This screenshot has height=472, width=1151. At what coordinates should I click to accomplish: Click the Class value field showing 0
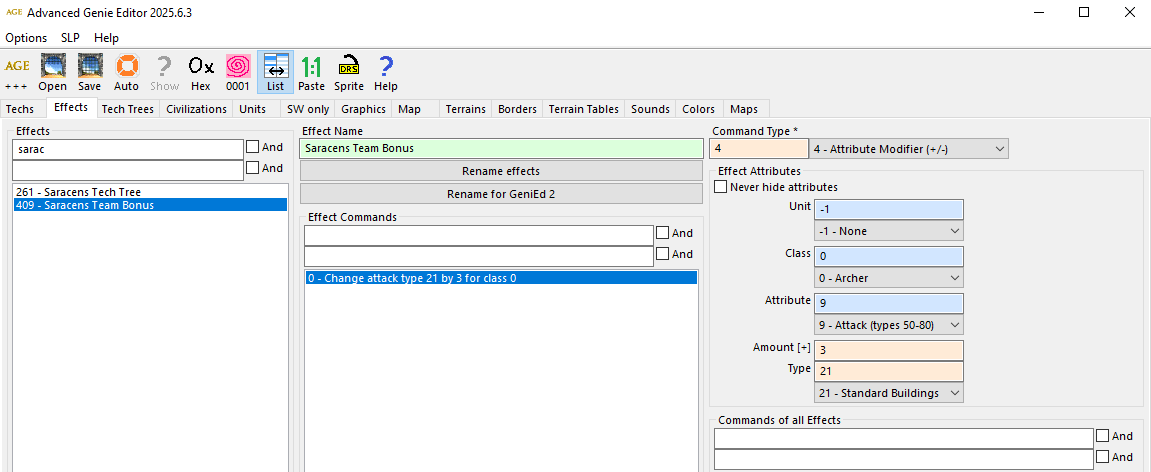(x=889, y=256)
